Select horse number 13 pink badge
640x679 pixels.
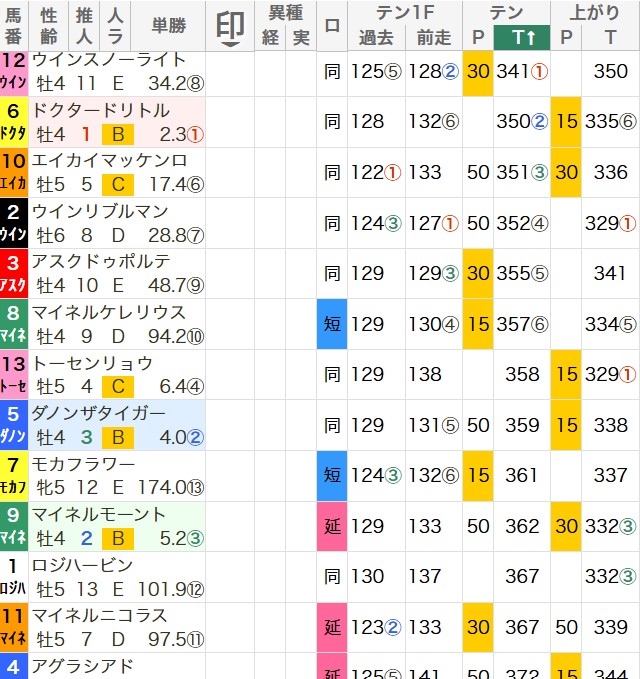click(14, 375)
